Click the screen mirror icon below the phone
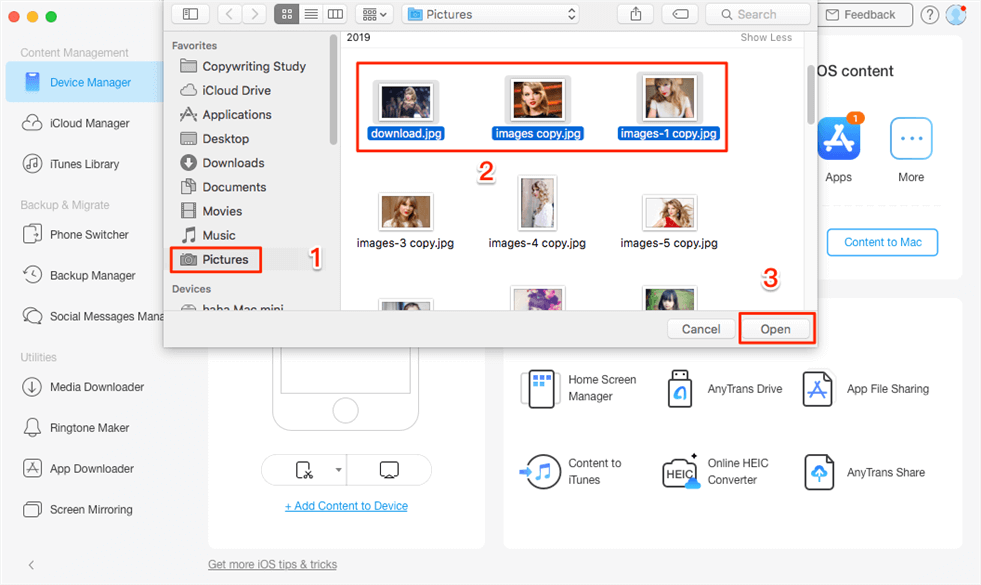The width and height of the screenshot is (981, 585). (390, 469)
